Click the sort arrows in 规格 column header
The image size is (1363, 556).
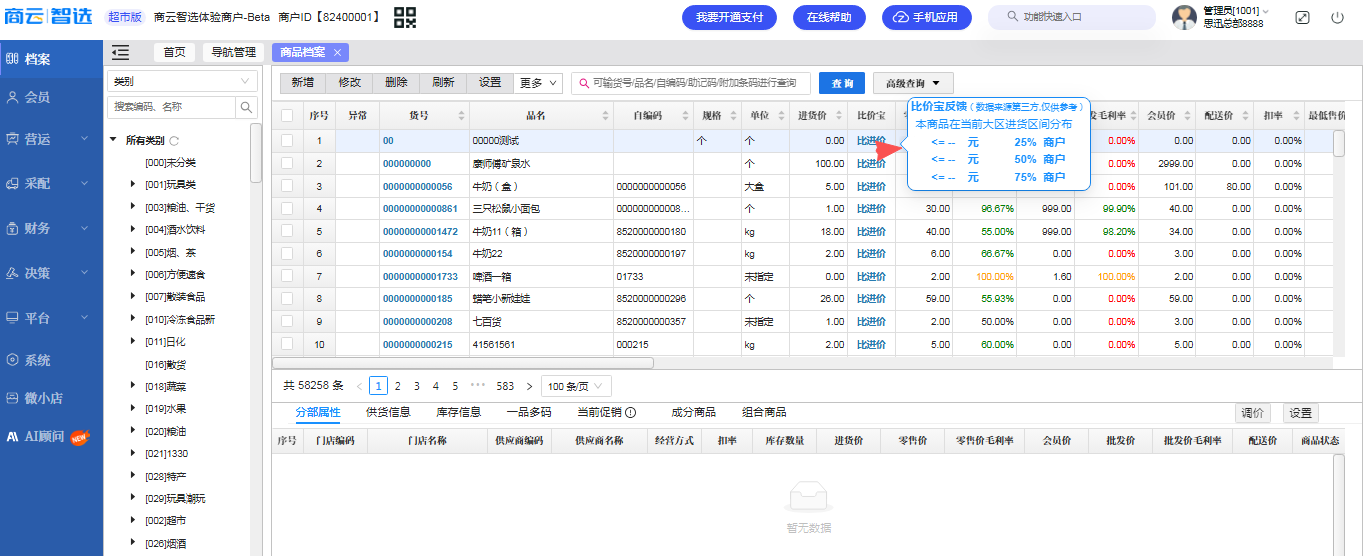click(x=733, y=115)
